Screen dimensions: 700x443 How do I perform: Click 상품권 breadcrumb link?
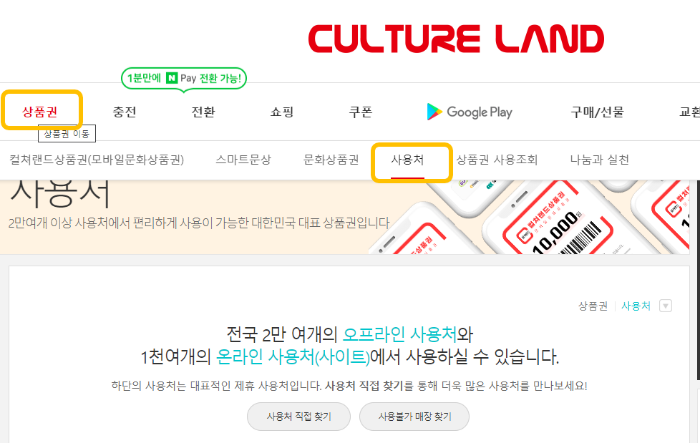coord(593,306)
